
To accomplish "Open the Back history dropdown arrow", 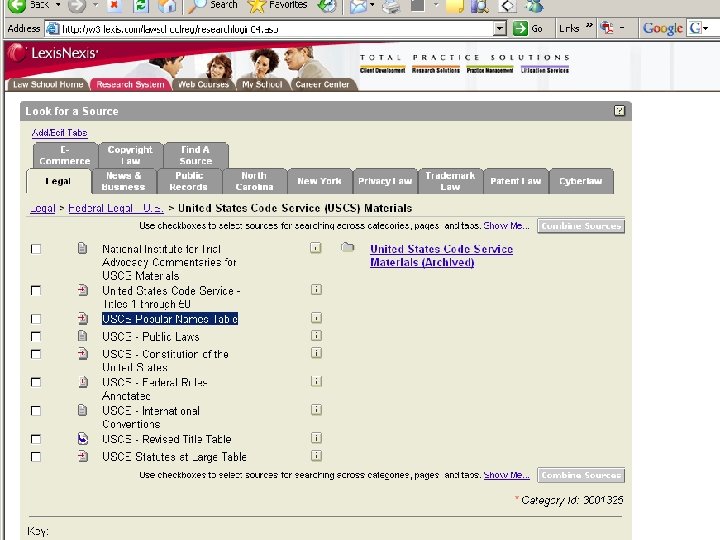I will [58, 5].
